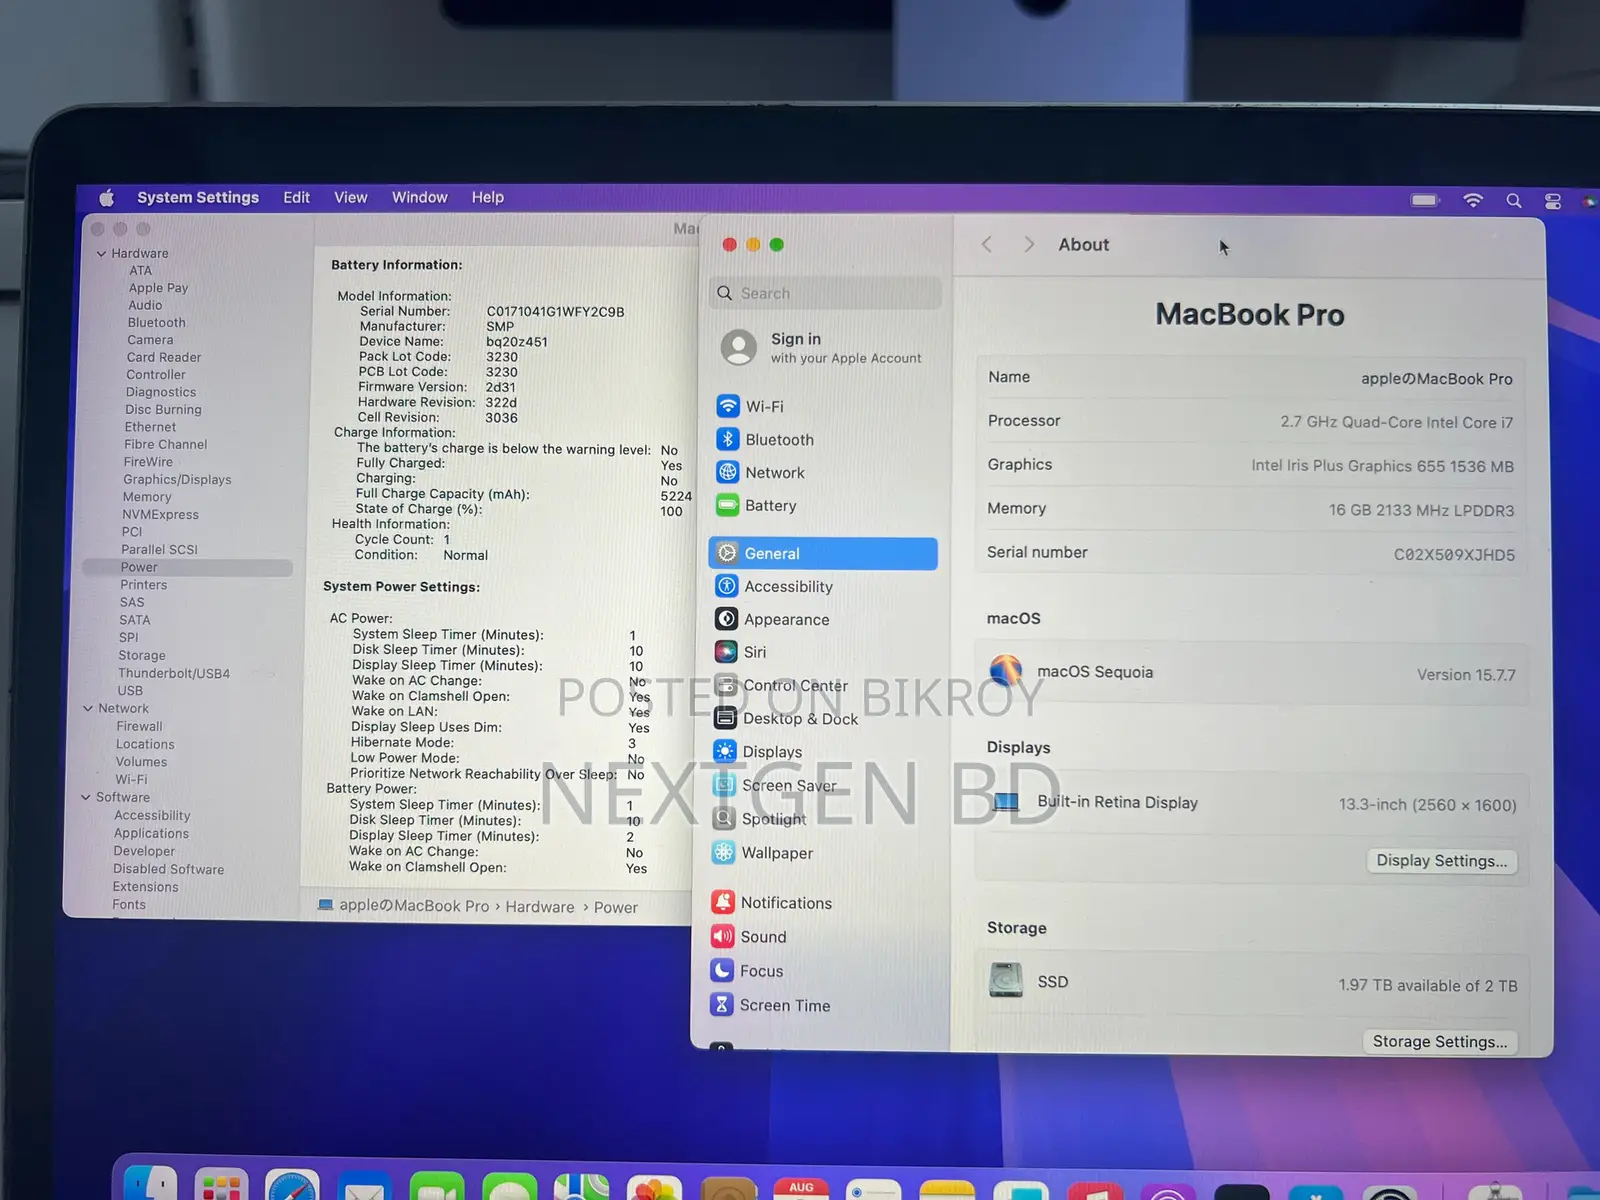The height and width of the screenshot is (1200, 1600).
Task: Click the SSD drive icon under Storage
Action: point(1005,980)
